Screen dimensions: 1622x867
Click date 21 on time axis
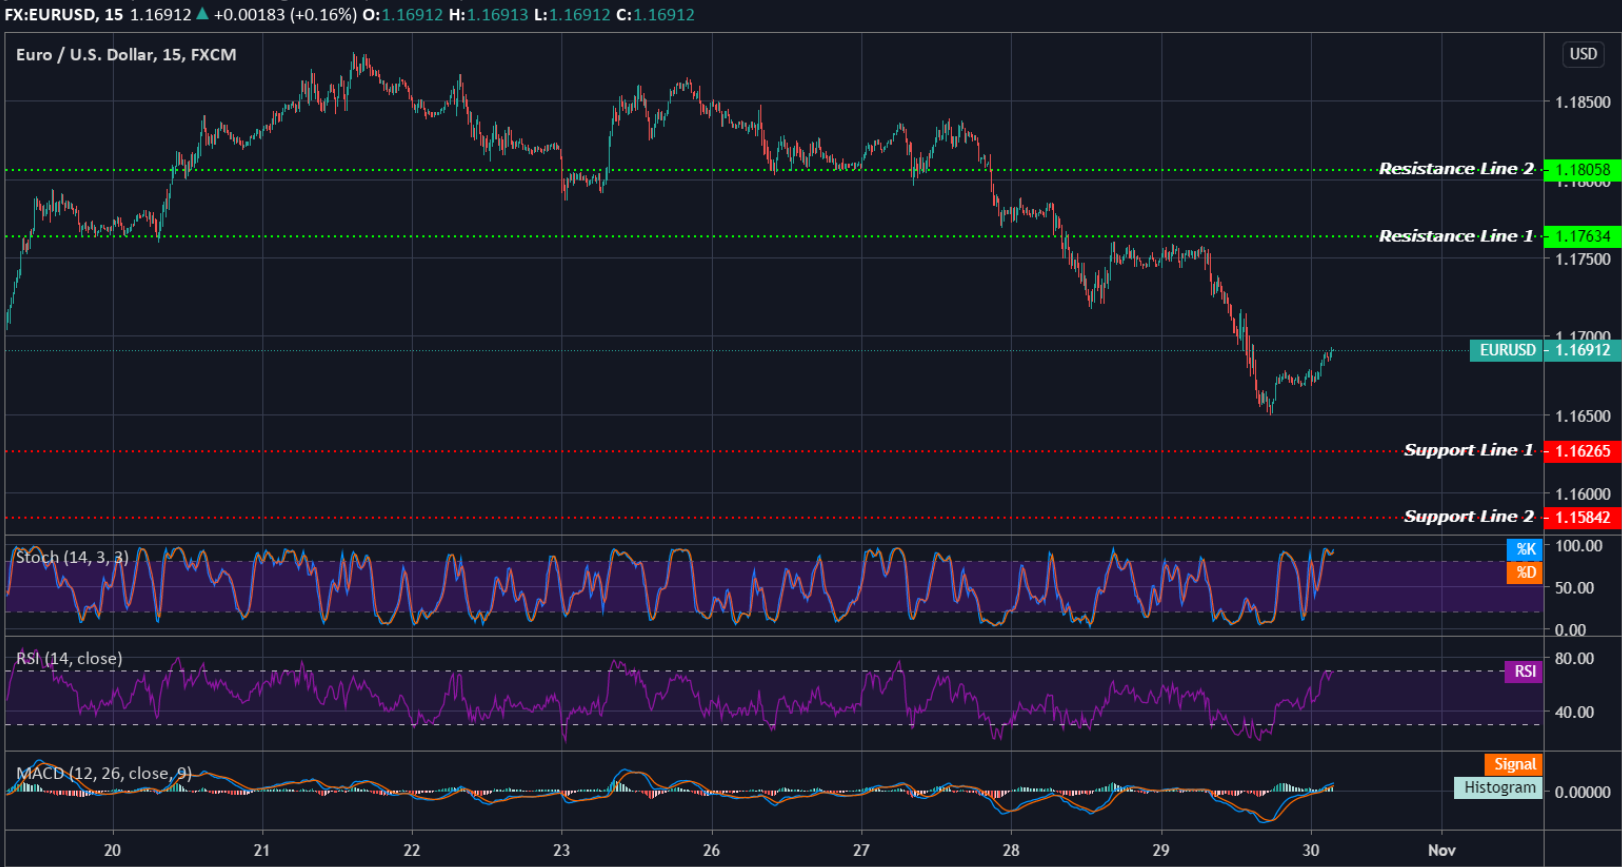262,850
